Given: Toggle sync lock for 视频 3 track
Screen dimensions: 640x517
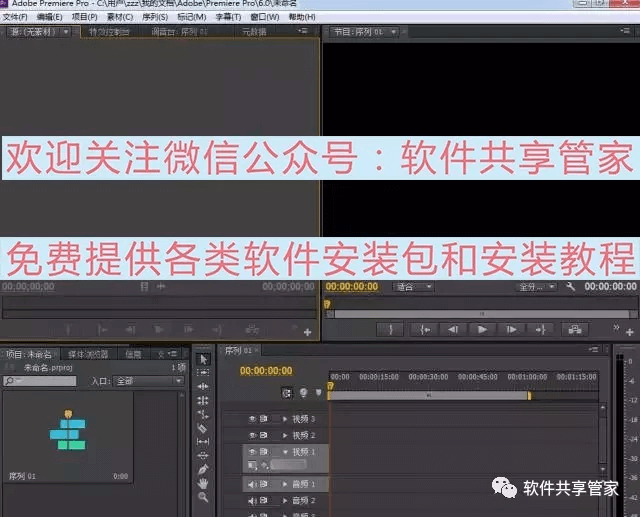Looking at the screenshot, I should (x=264, y=419).
